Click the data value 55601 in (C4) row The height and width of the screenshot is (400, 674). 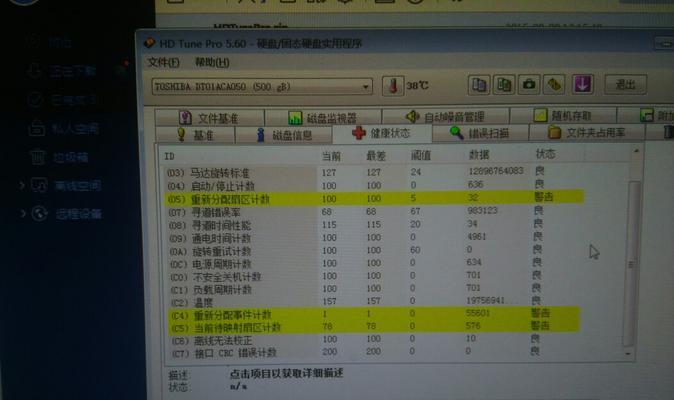[478, 313]
